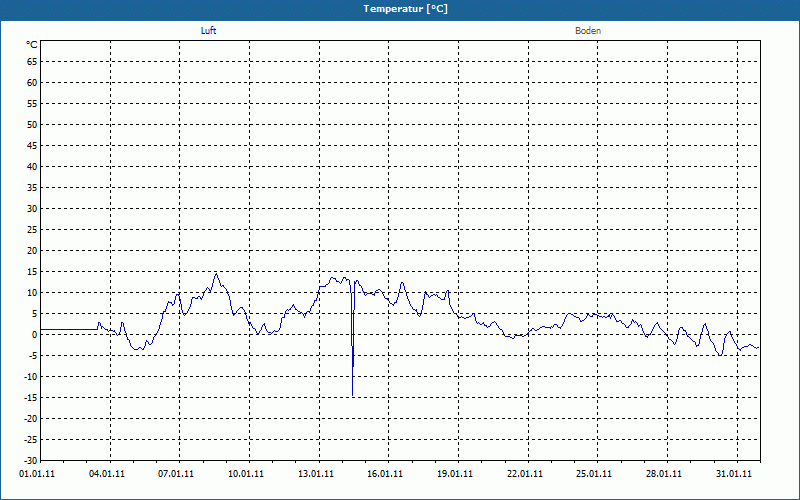Click the °C unit label atop the axis

tap(32, 45)
